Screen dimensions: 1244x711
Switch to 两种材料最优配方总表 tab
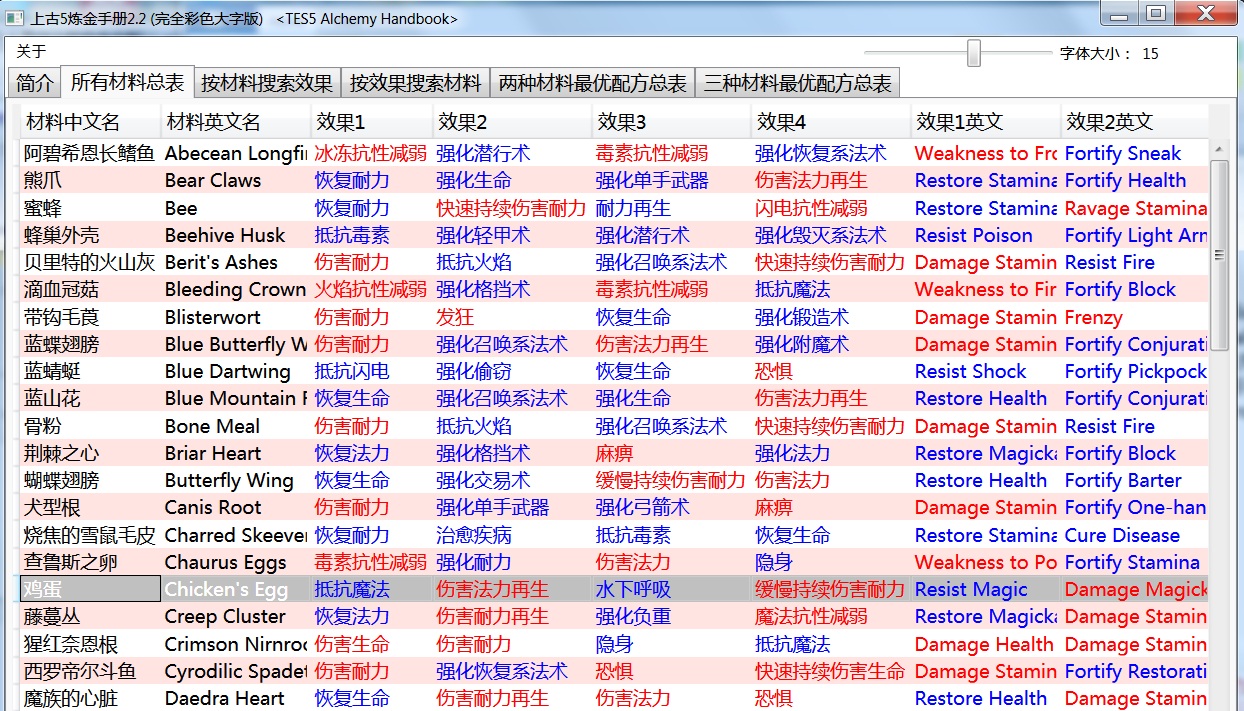(593, 83)
